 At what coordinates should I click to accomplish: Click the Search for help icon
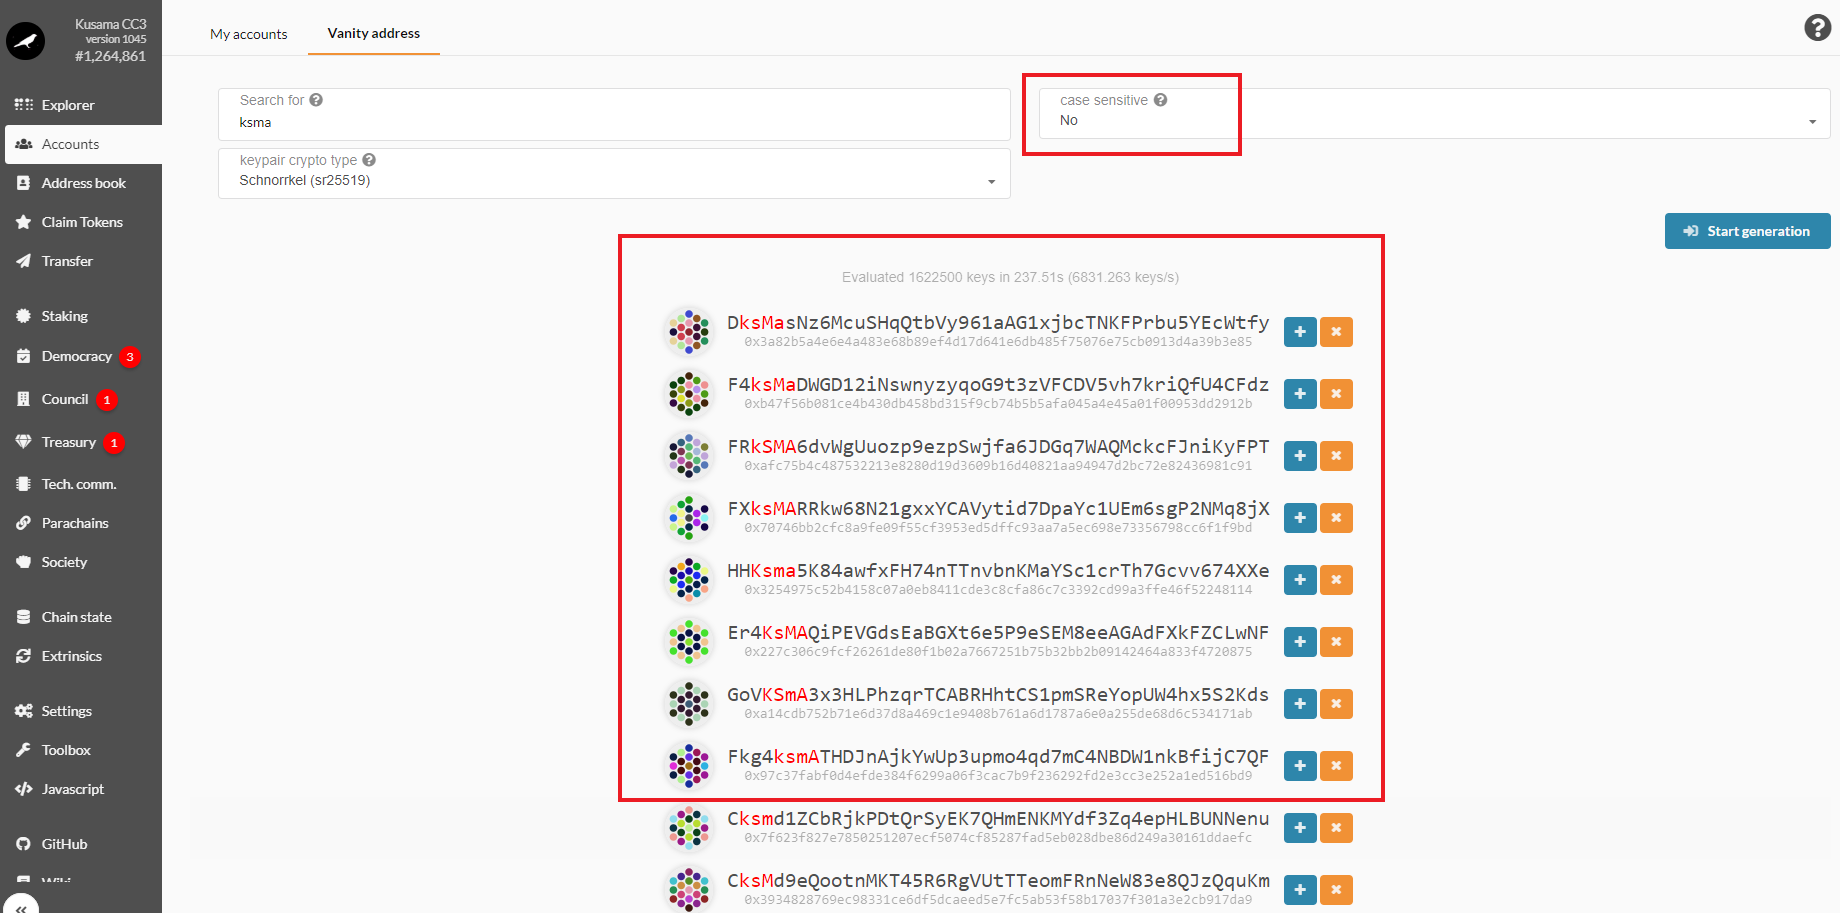(x=316, y=100)
